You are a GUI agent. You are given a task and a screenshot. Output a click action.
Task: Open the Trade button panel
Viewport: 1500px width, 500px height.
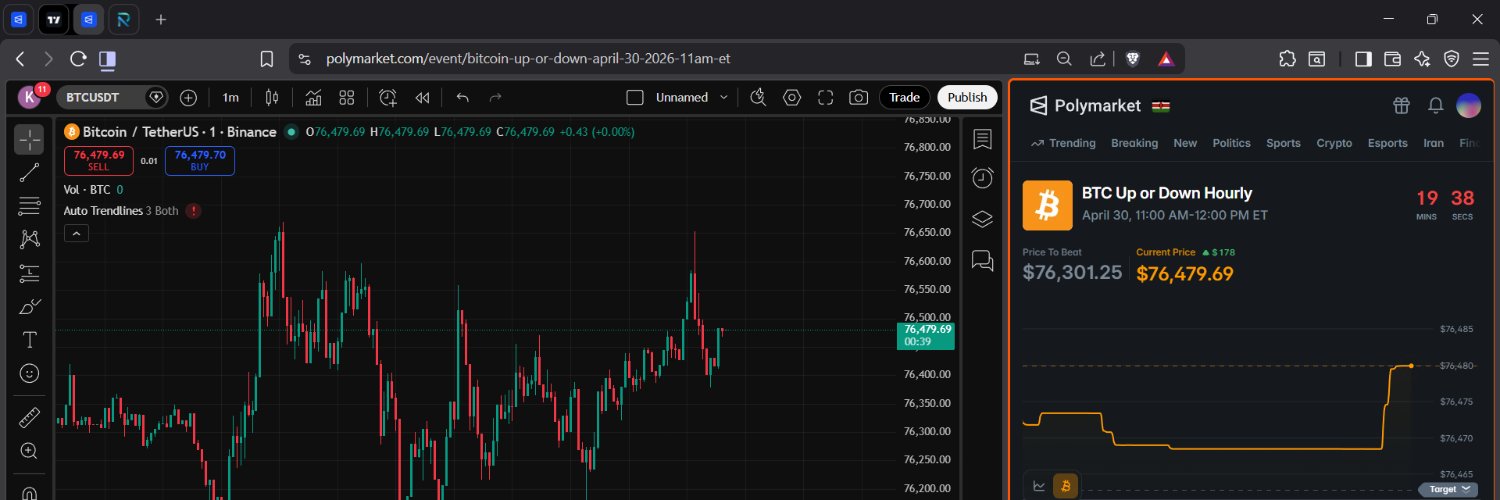click(904, 97)
